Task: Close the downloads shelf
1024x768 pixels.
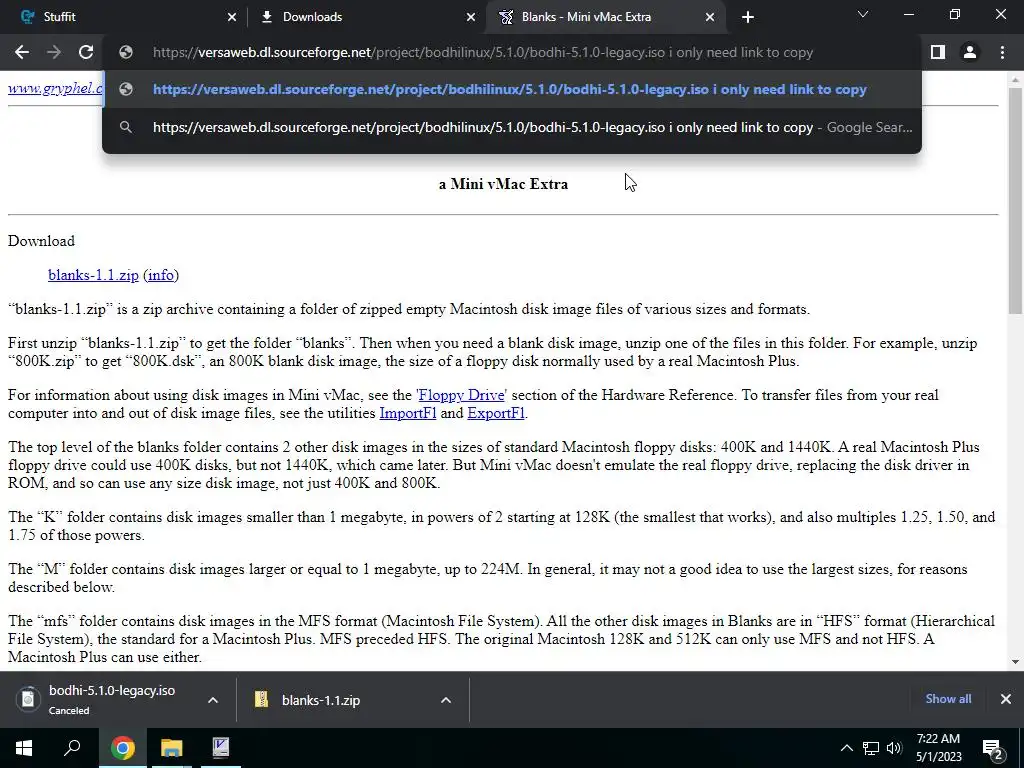Action: 1006,699
